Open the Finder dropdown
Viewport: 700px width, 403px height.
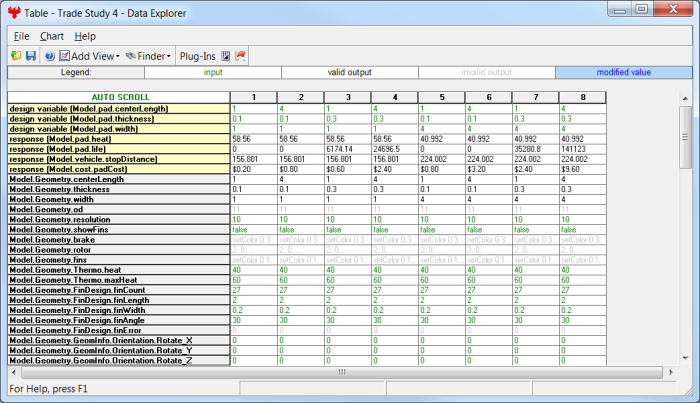click(151, 56)
